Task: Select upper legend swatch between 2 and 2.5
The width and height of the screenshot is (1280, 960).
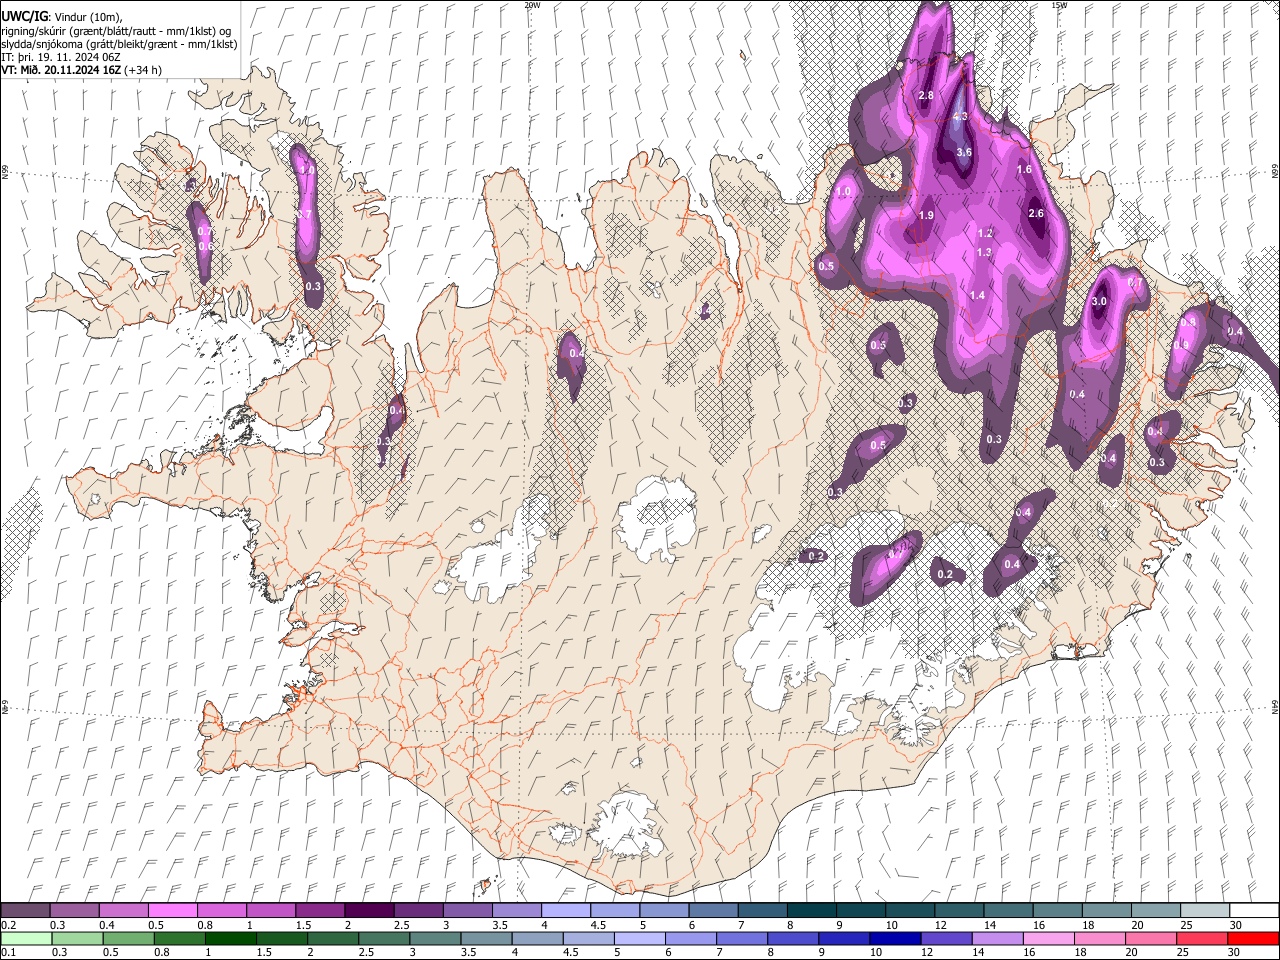Action: pos(370,910)
